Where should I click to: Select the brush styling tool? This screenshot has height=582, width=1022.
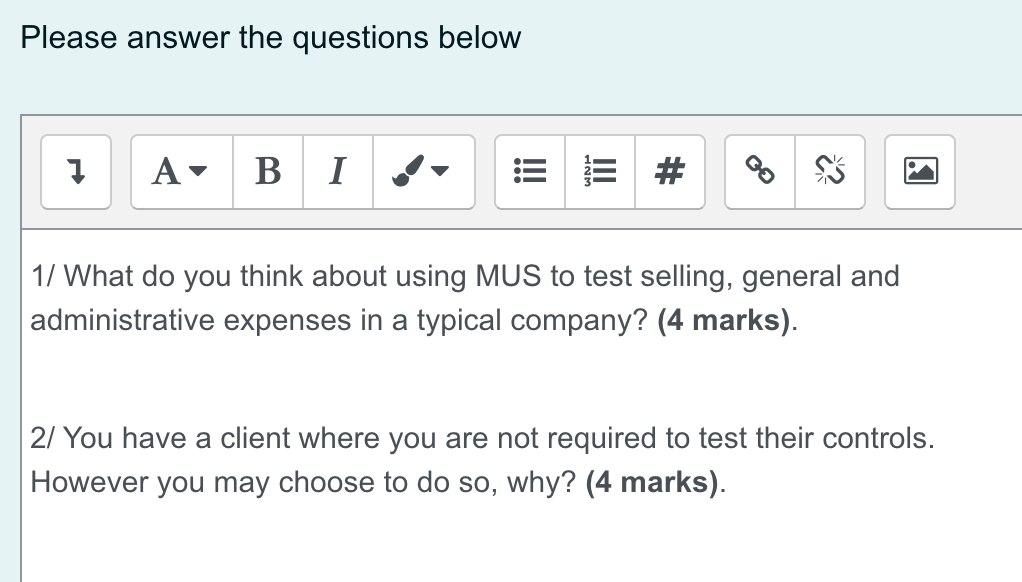[x=410, y=171]
